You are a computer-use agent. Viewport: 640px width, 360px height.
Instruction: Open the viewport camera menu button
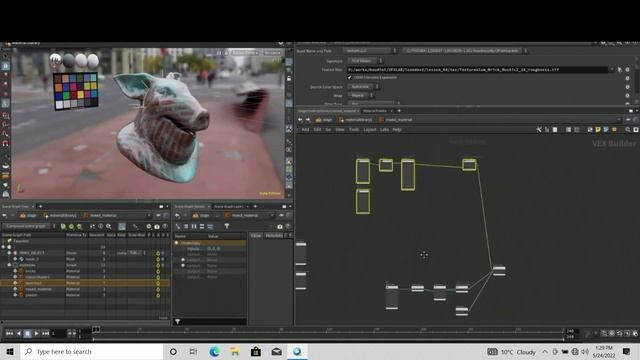coord(272,53)
